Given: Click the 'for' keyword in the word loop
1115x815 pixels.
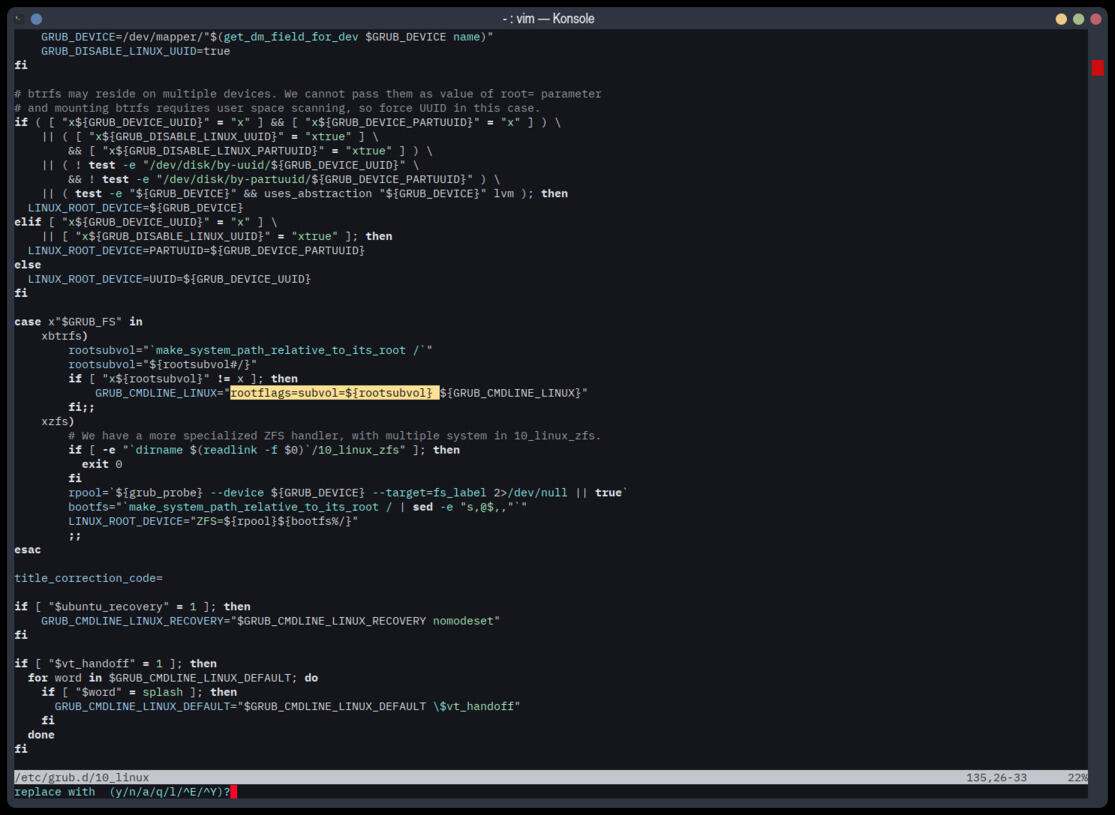Looking at the screenshot, I should tap(38, 677).
